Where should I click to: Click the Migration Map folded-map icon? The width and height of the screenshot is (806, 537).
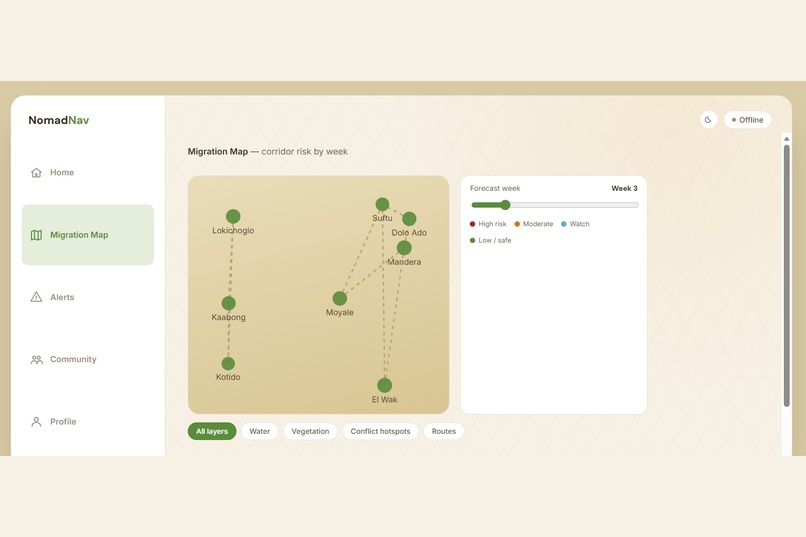(36, 235)
